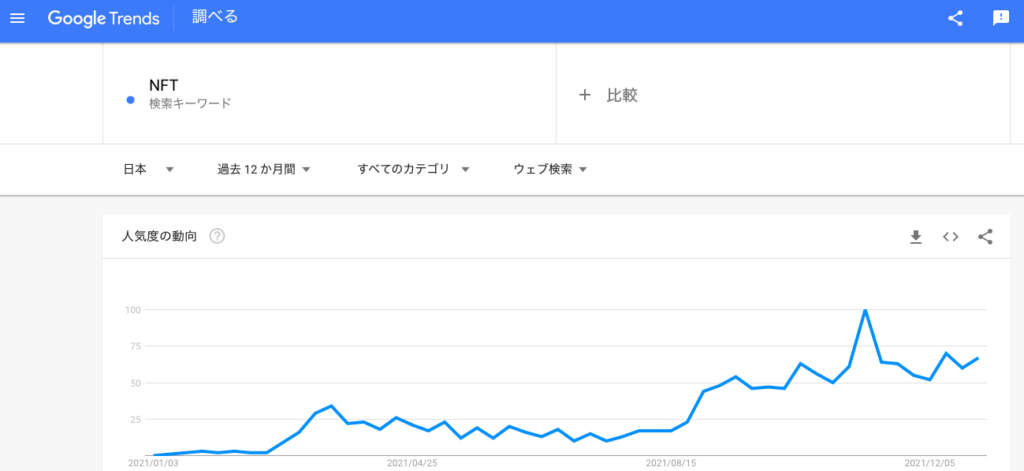Click the Google Trends logo

[x=103, y=18]
